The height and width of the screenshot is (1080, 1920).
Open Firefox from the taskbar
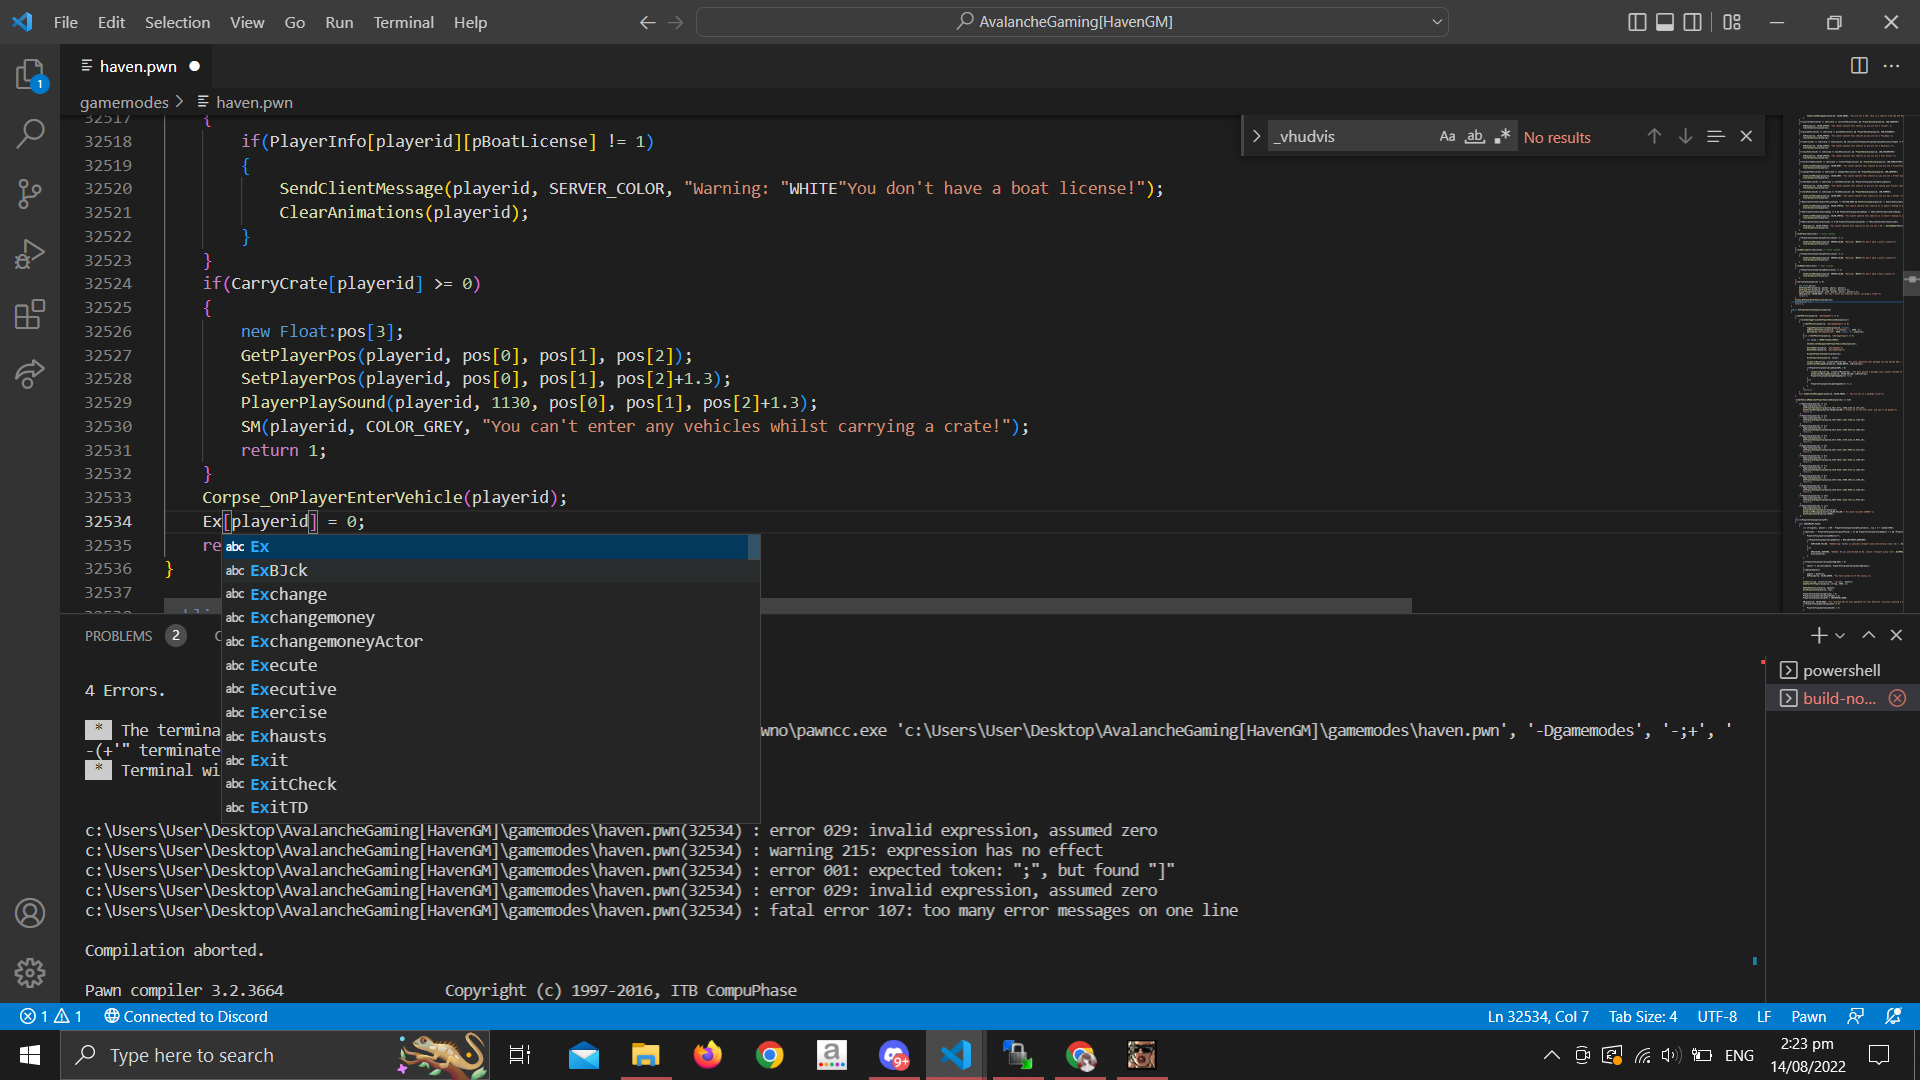click(708, 1055)
